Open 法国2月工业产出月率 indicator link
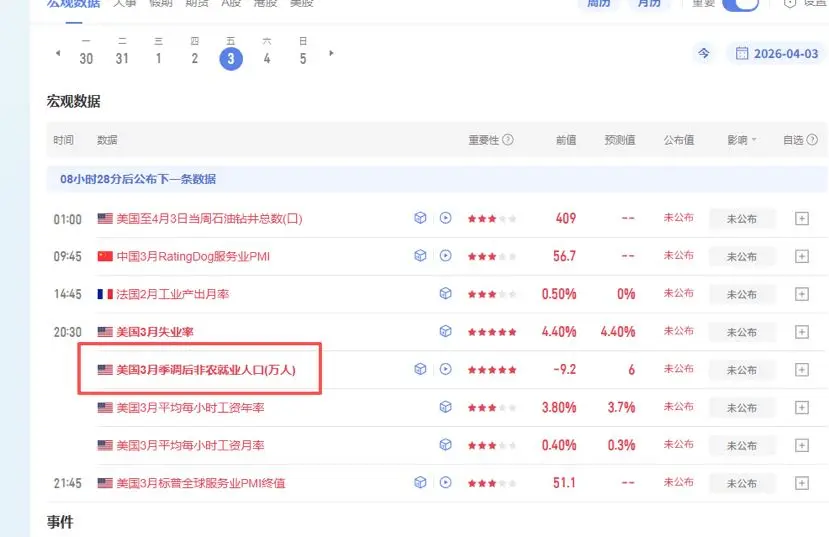Image resolution: width=829 pixels, height=537 pixels. point(172,294)
